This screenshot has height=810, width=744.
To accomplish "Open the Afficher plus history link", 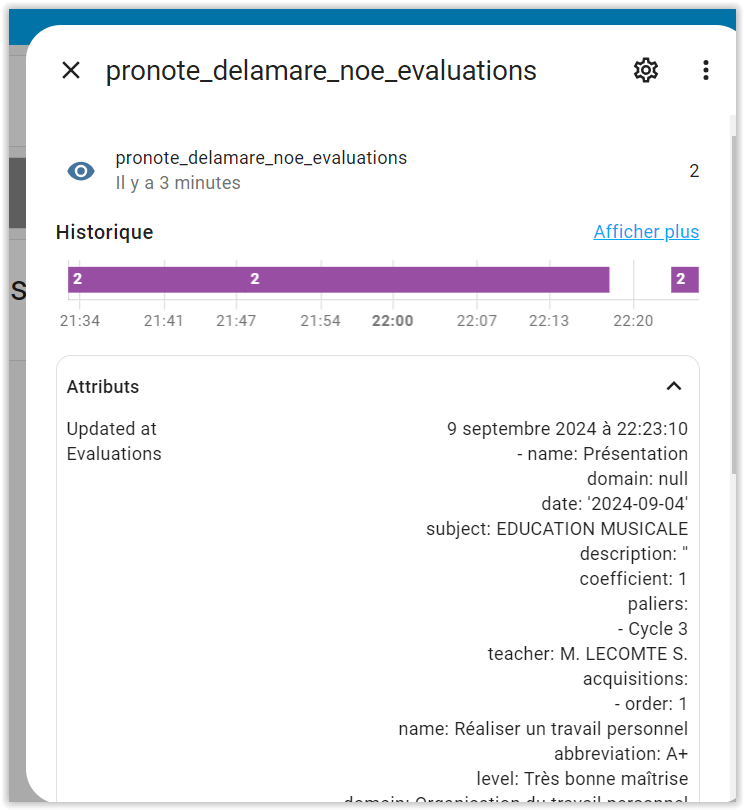I will coord(646,231).
